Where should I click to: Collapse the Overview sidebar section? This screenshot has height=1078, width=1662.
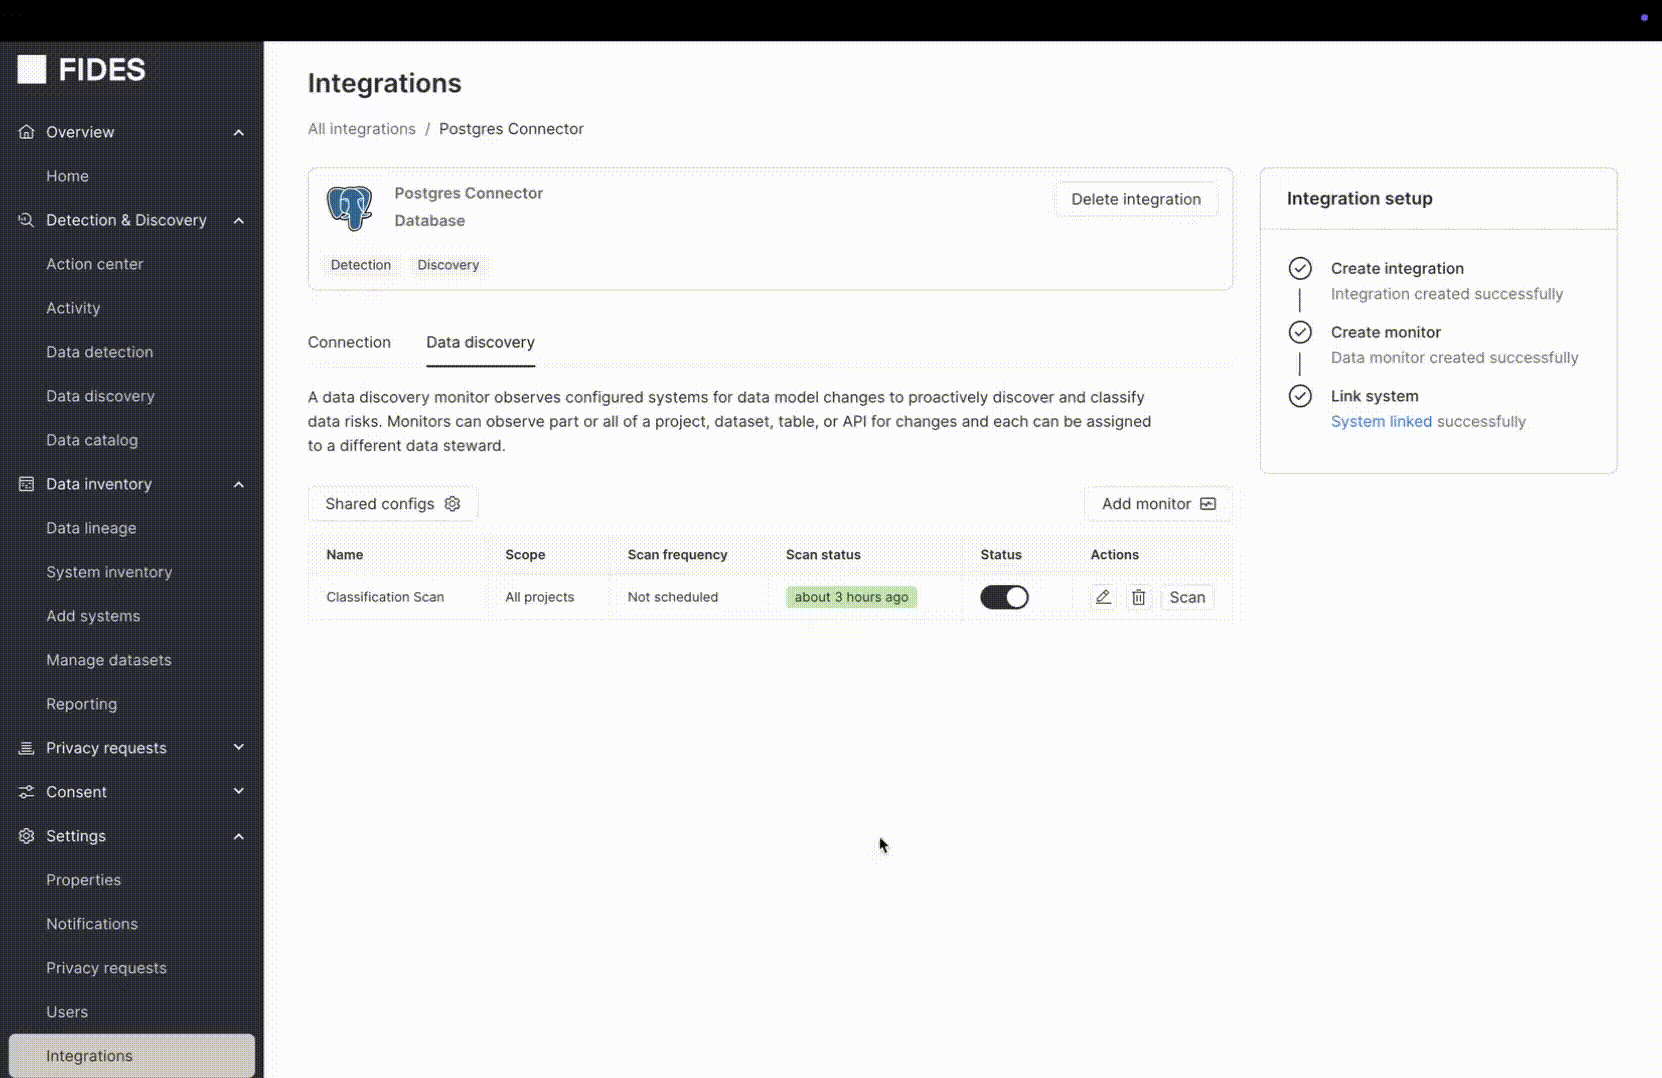(239, 132)
